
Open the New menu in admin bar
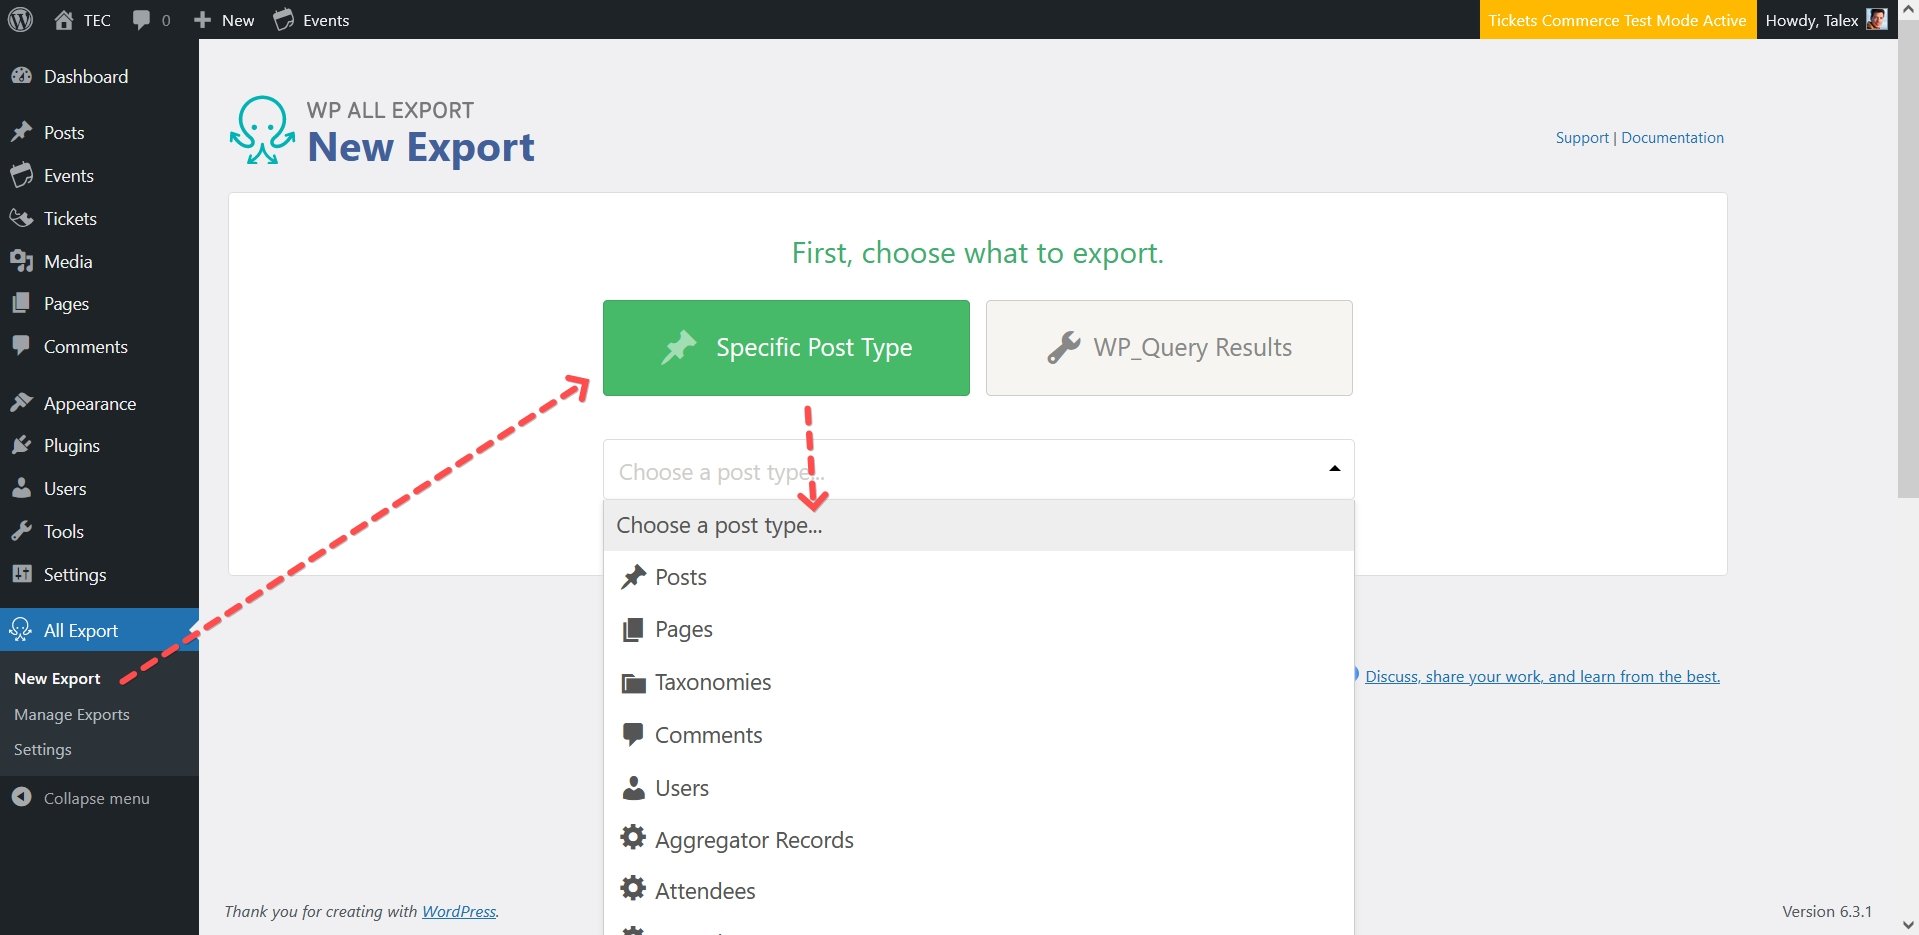pyautogui.click(x=223, y=19)
